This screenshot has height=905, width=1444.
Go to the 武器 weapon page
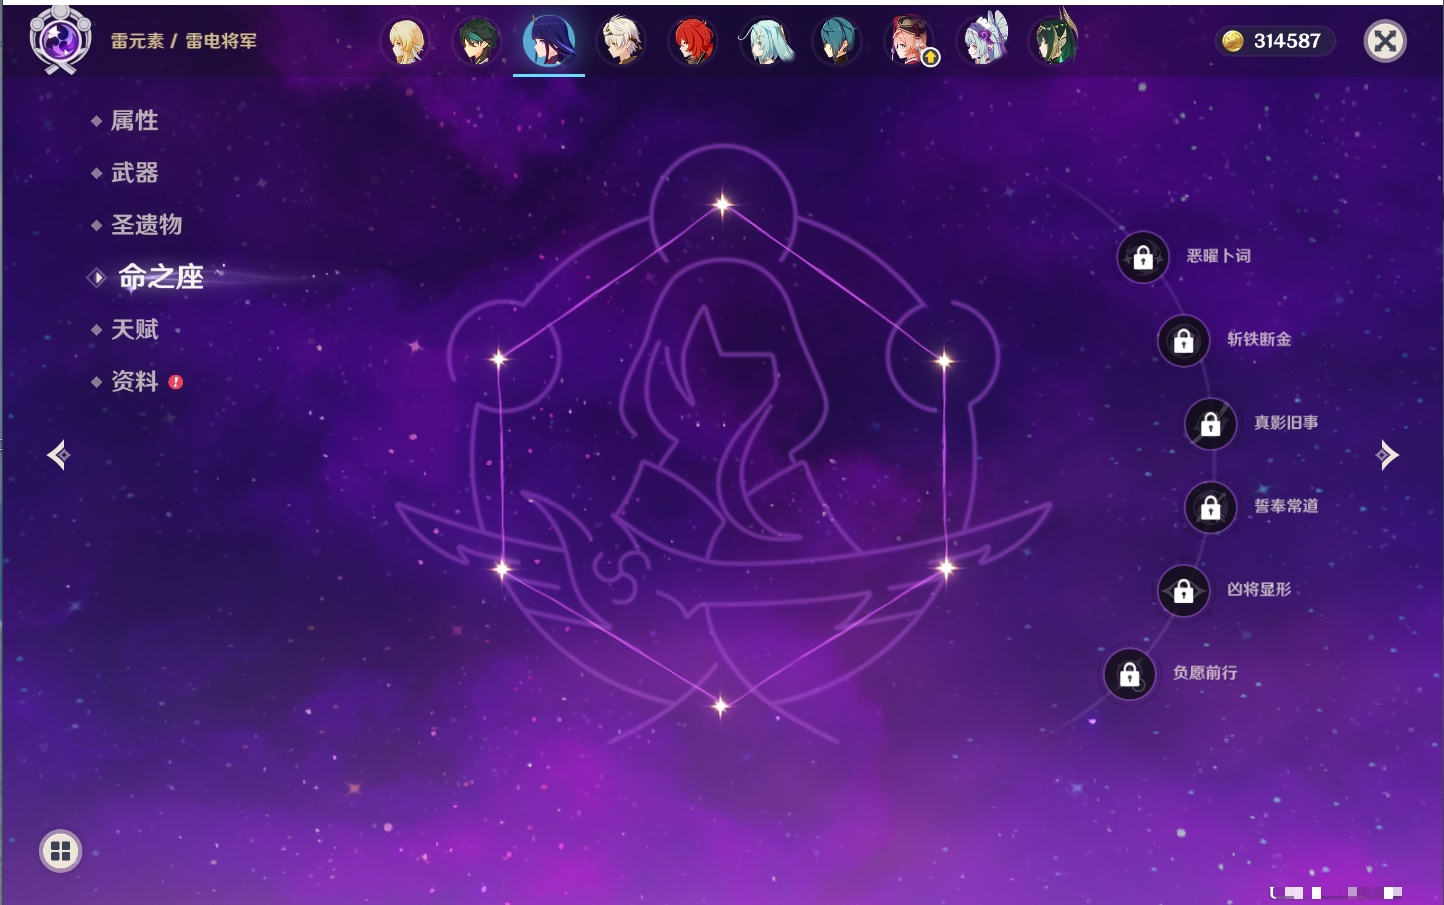pos(134,173)
